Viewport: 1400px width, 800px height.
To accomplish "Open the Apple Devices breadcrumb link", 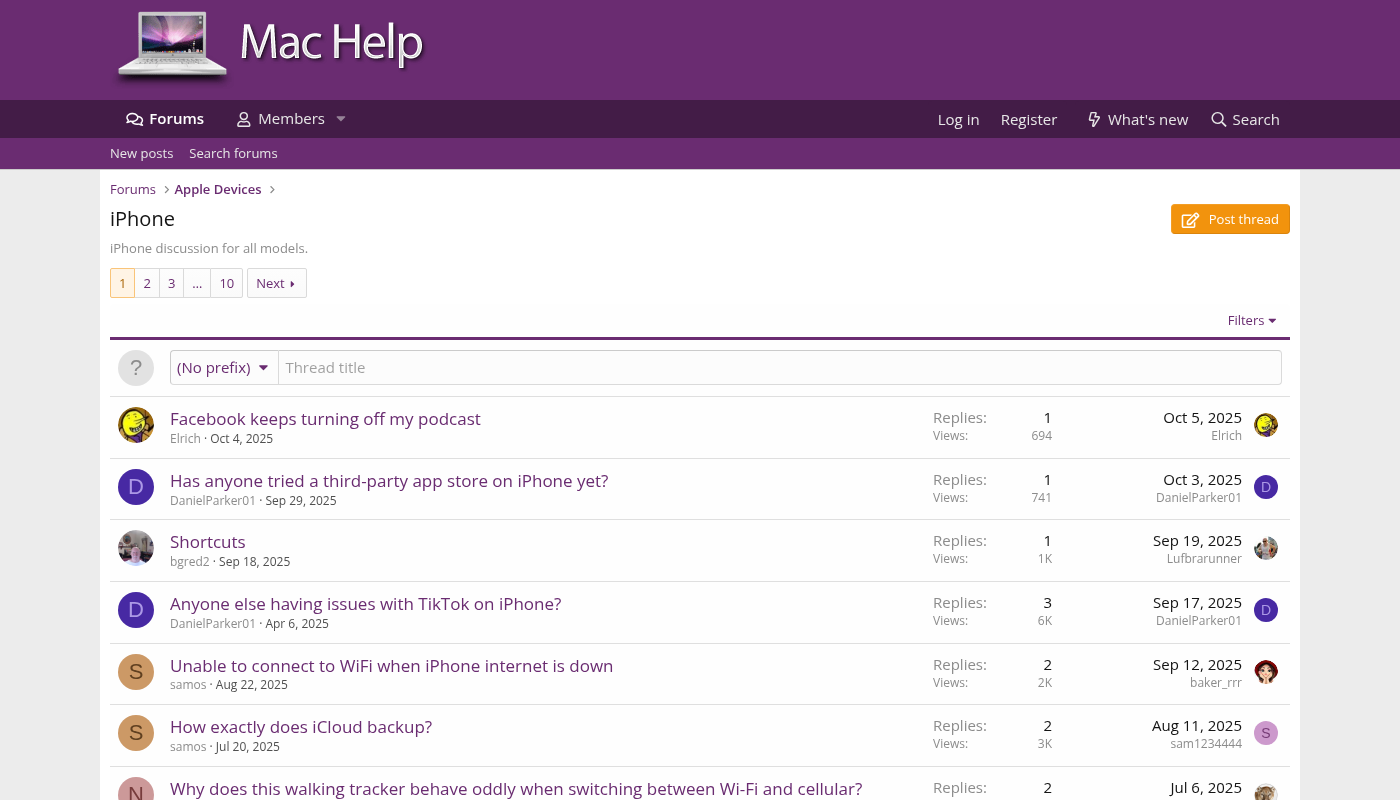I will coord(218,190).
